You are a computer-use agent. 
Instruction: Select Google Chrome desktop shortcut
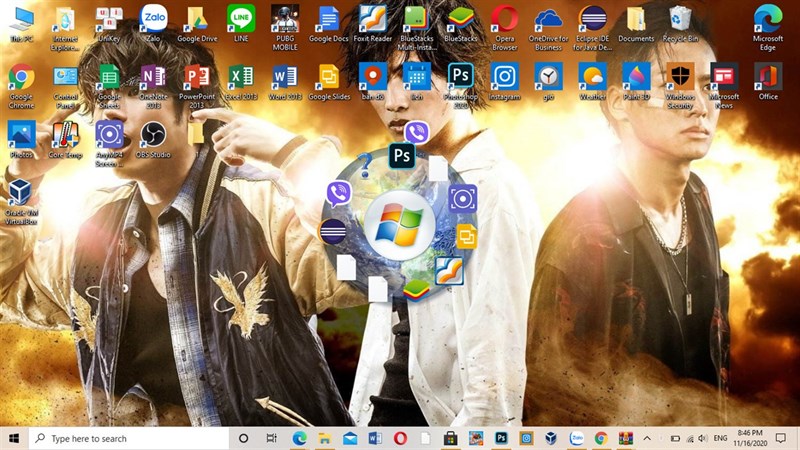[21, 87]
